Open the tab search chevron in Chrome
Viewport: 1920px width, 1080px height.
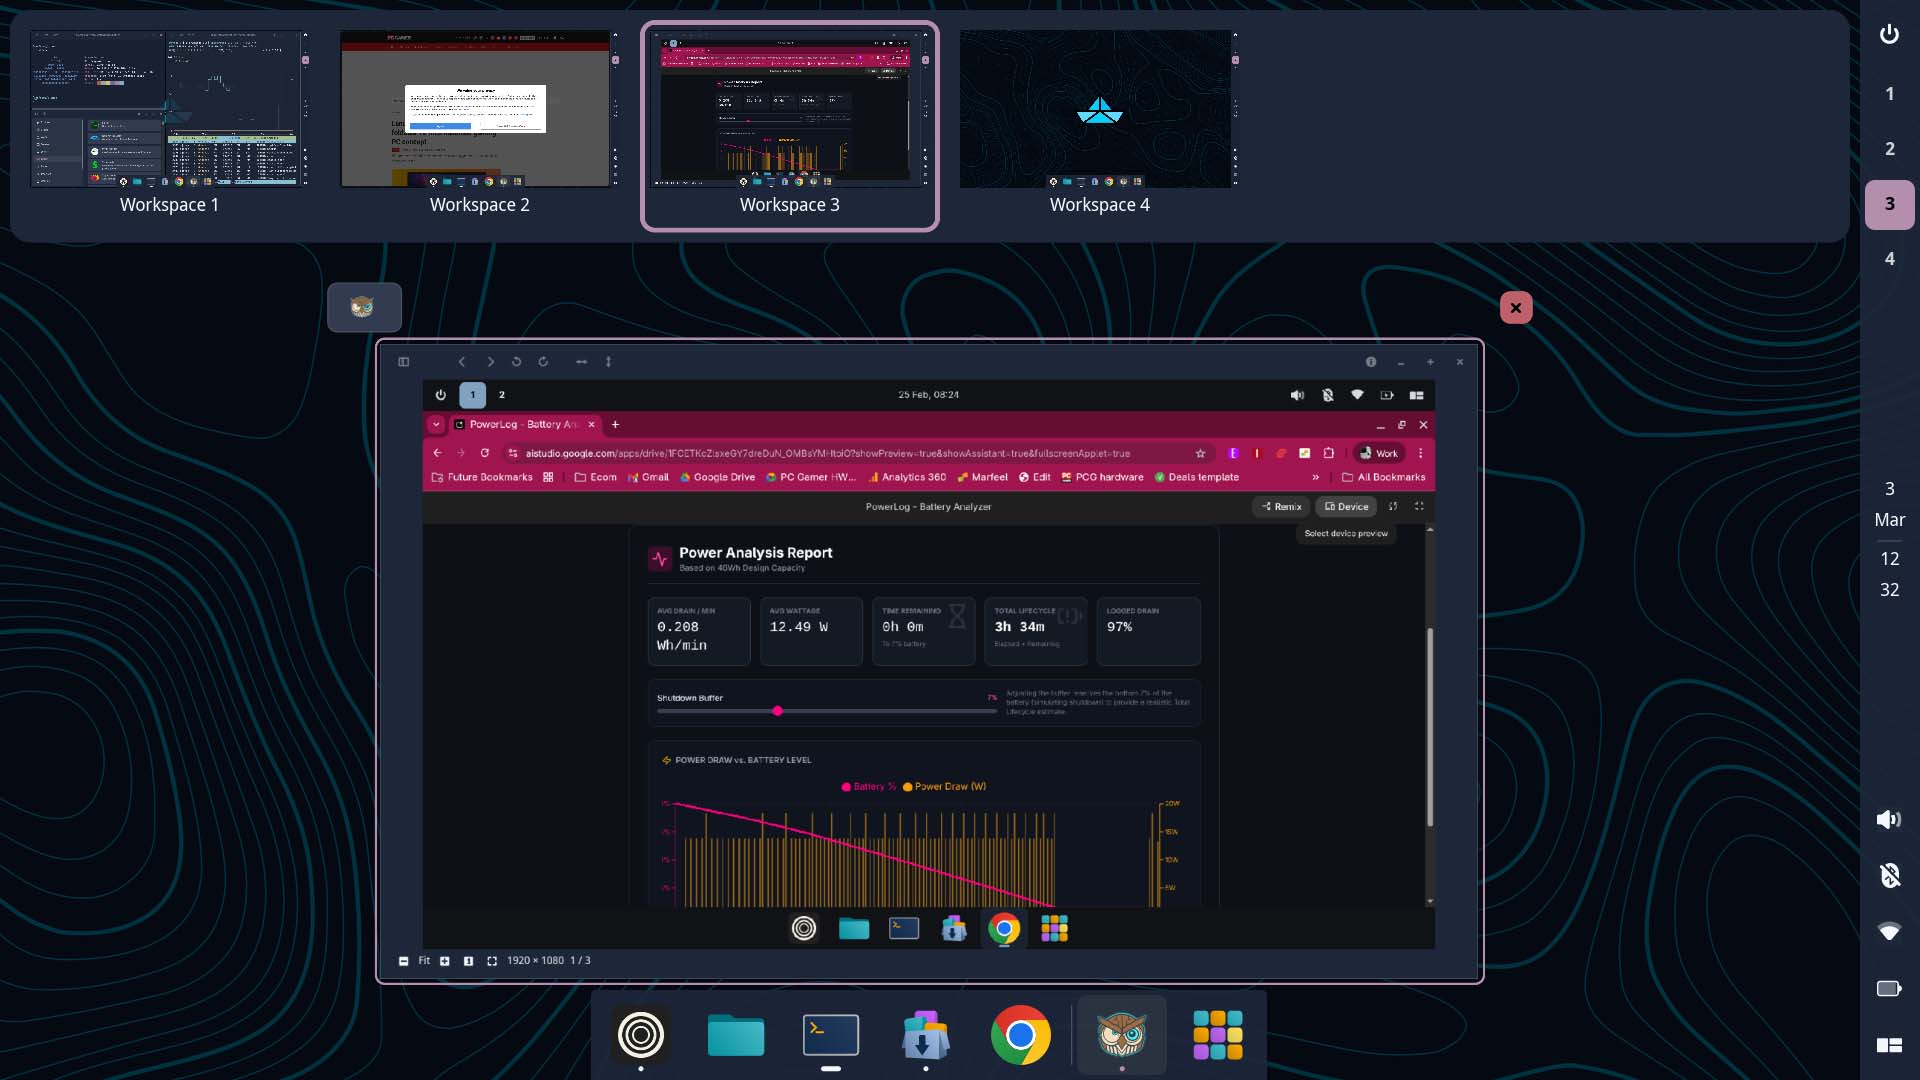(x=436, y=425)
